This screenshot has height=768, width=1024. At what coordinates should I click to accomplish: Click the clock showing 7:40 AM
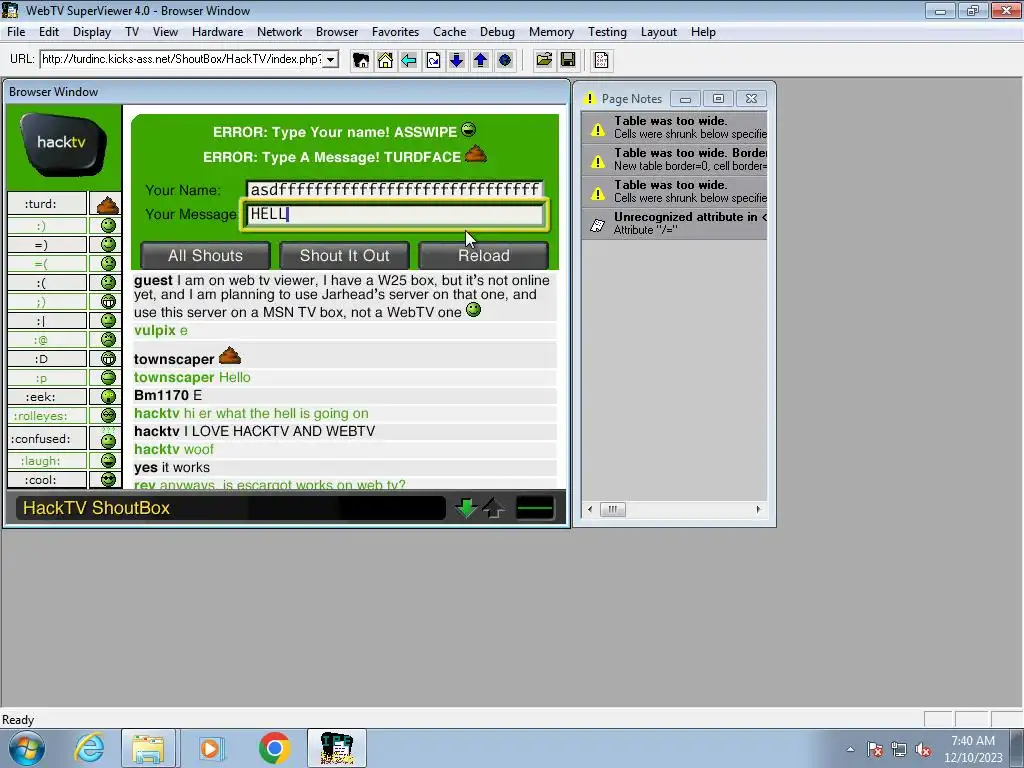click(973, 741)
